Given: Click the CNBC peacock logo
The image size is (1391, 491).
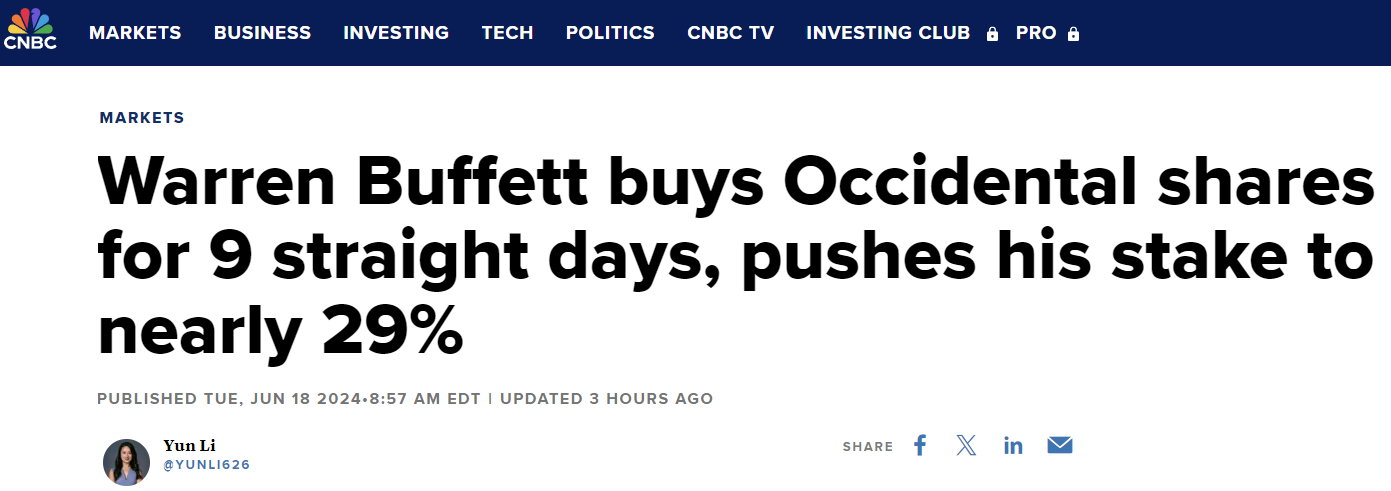Looking at the screenshot, I should pyautogui.click(x=30, y=28).
